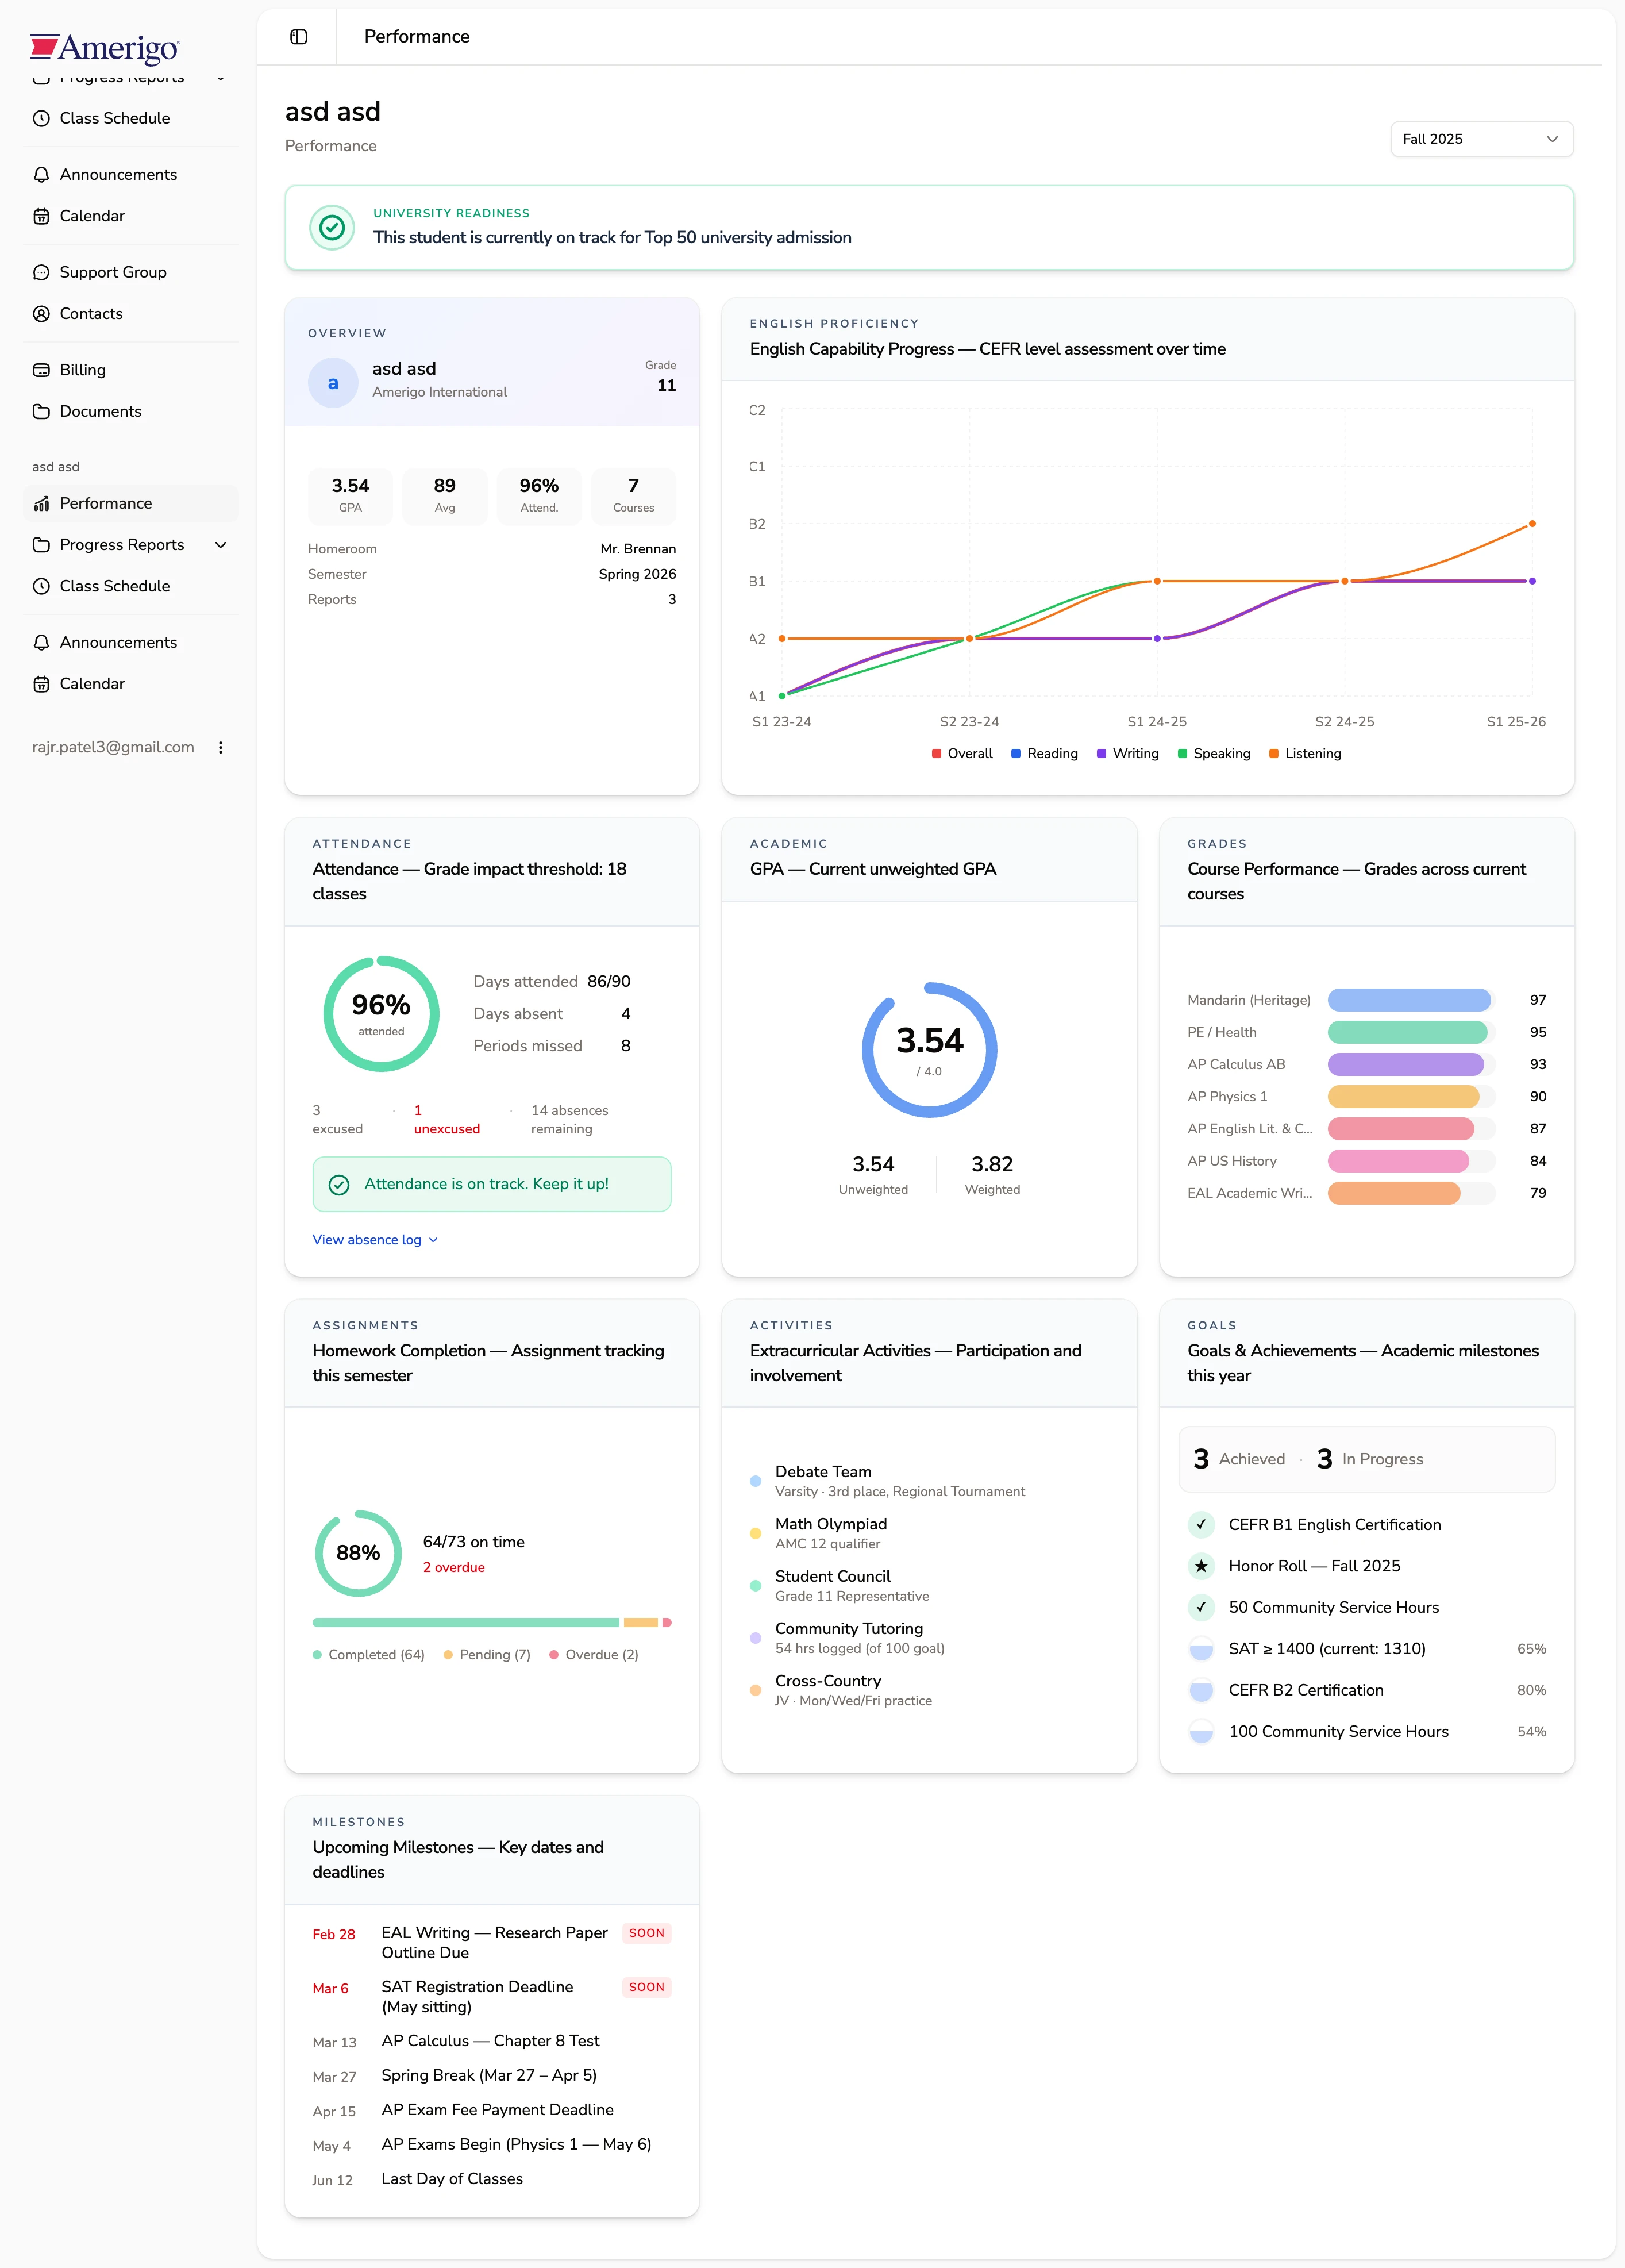Toggle the sidebar collapse icon

click(x=298, y=37)
